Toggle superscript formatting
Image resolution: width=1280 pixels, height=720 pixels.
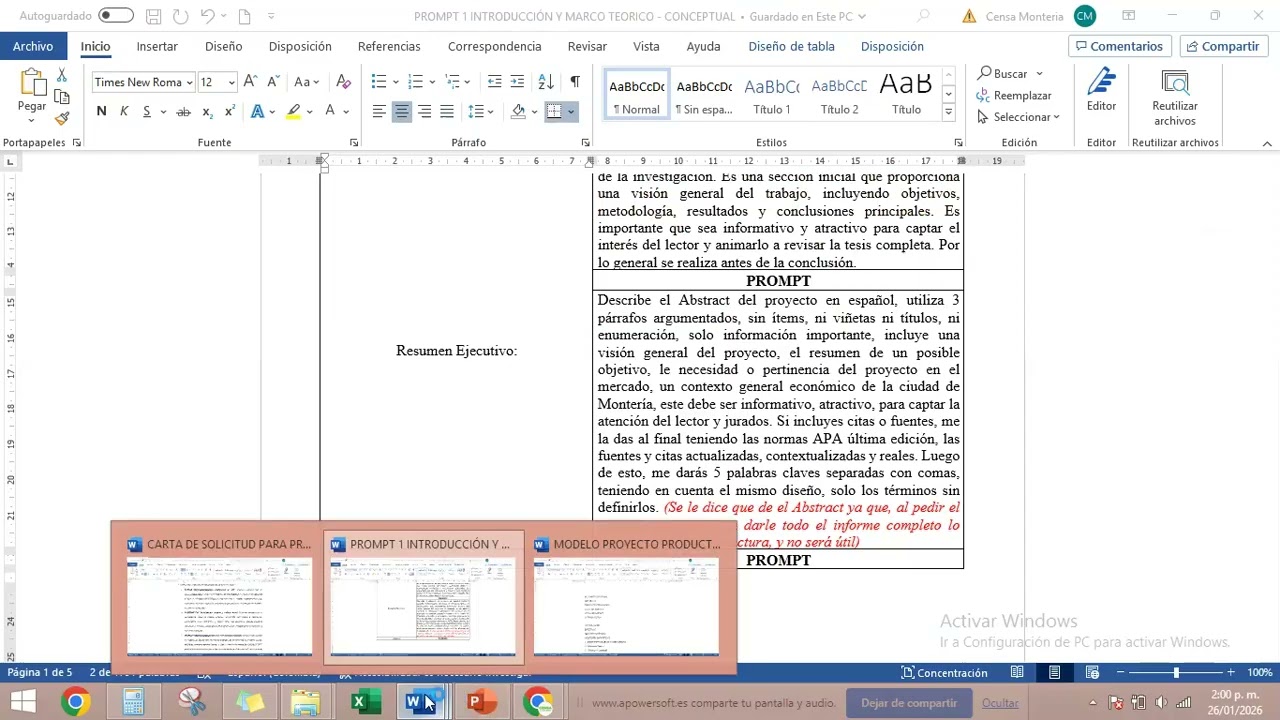coord(230,111)
